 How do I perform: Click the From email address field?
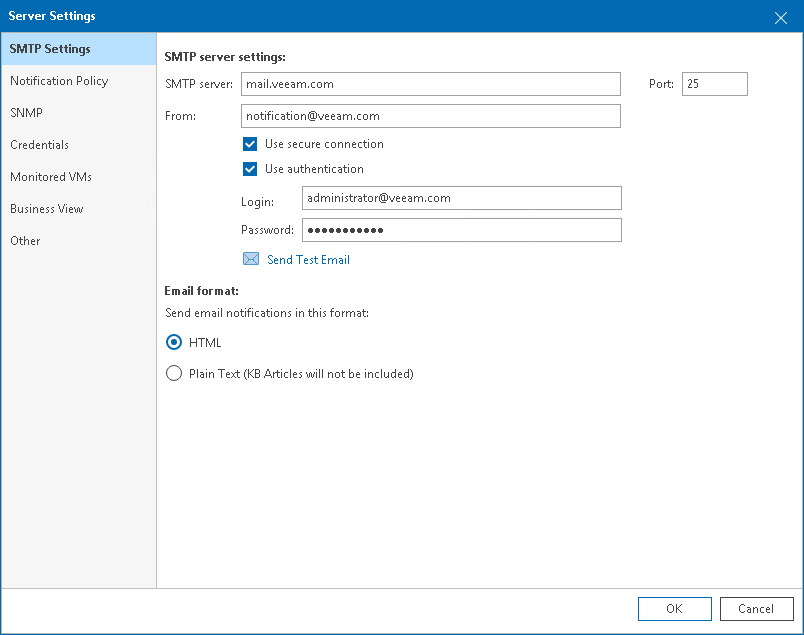tap(430, 116)
